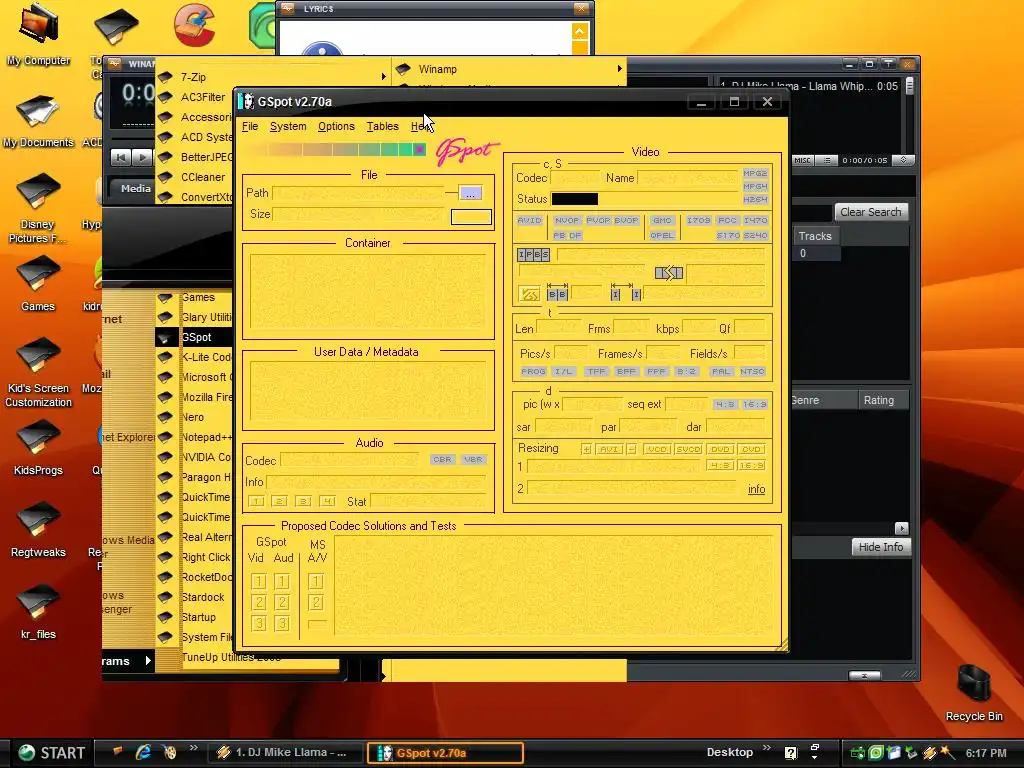Click the Resizing minus button
This screenshot has width=1024, height=768.
[632, 449]
